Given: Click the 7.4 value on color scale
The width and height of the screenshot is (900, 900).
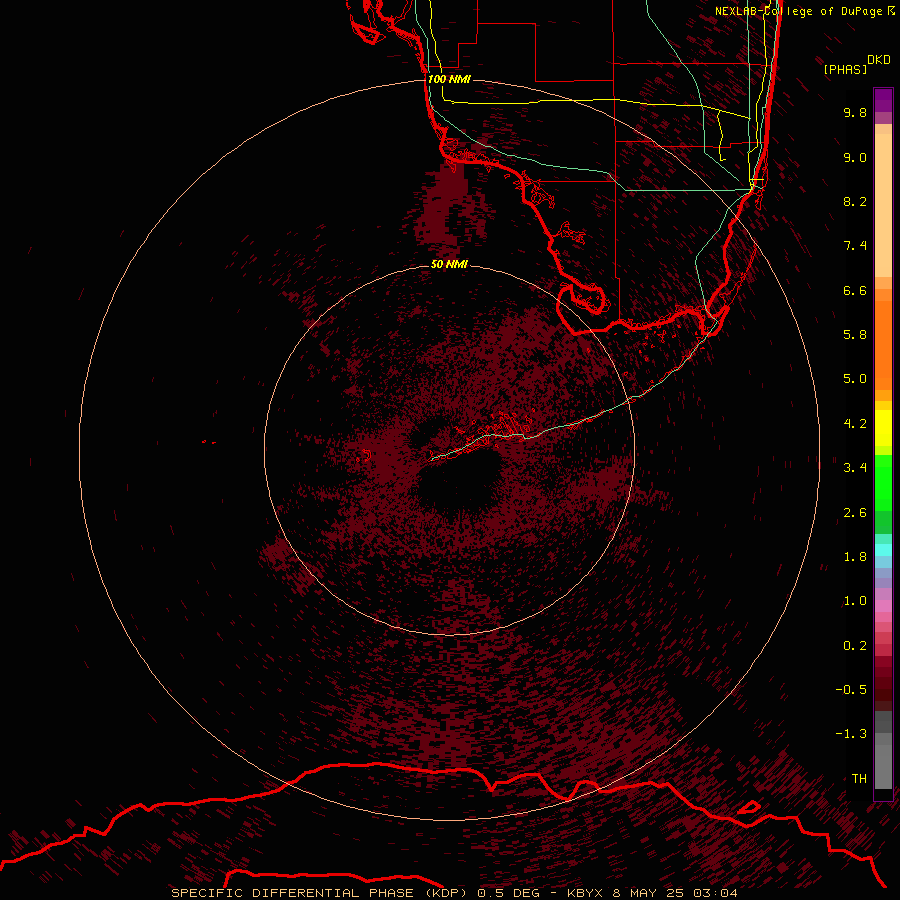Looking at the screenshot, I should pyautogui.click(x=855, y=246).
